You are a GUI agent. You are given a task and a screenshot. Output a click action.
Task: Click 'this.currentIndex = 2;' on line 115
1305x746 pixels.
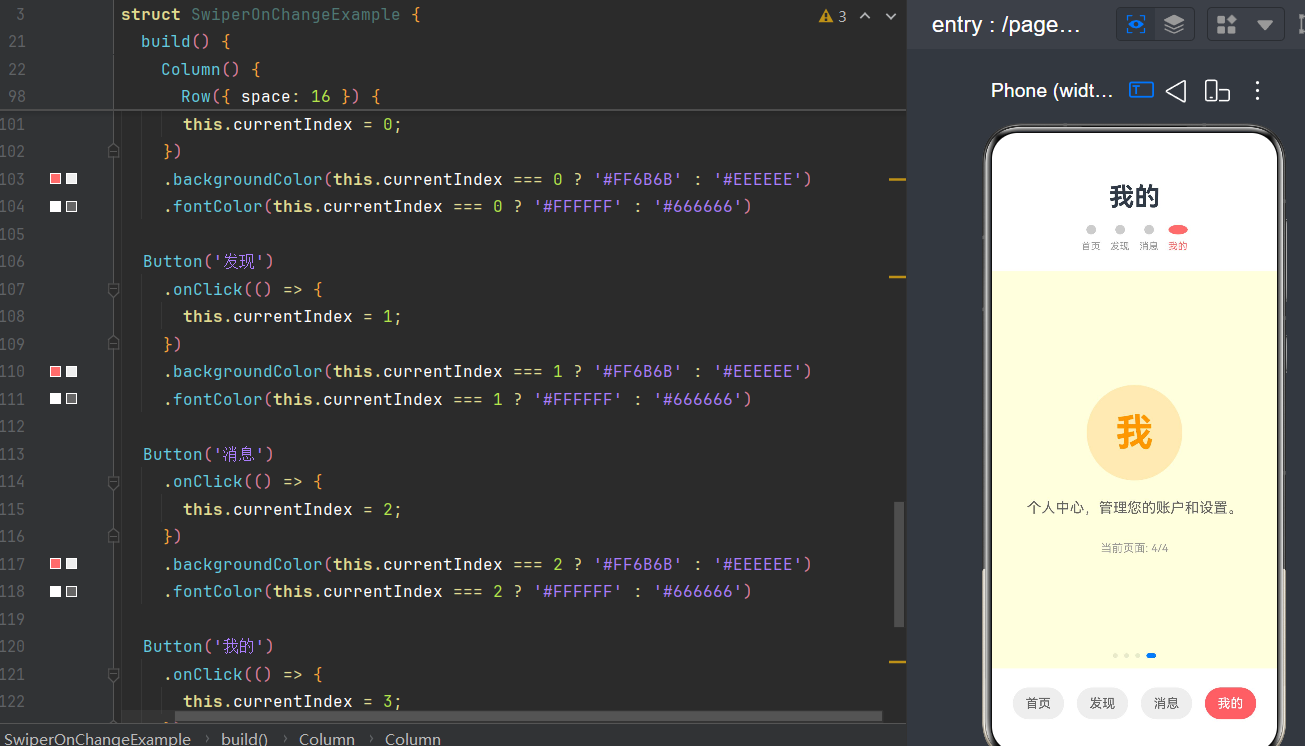[x=292, y=509]
